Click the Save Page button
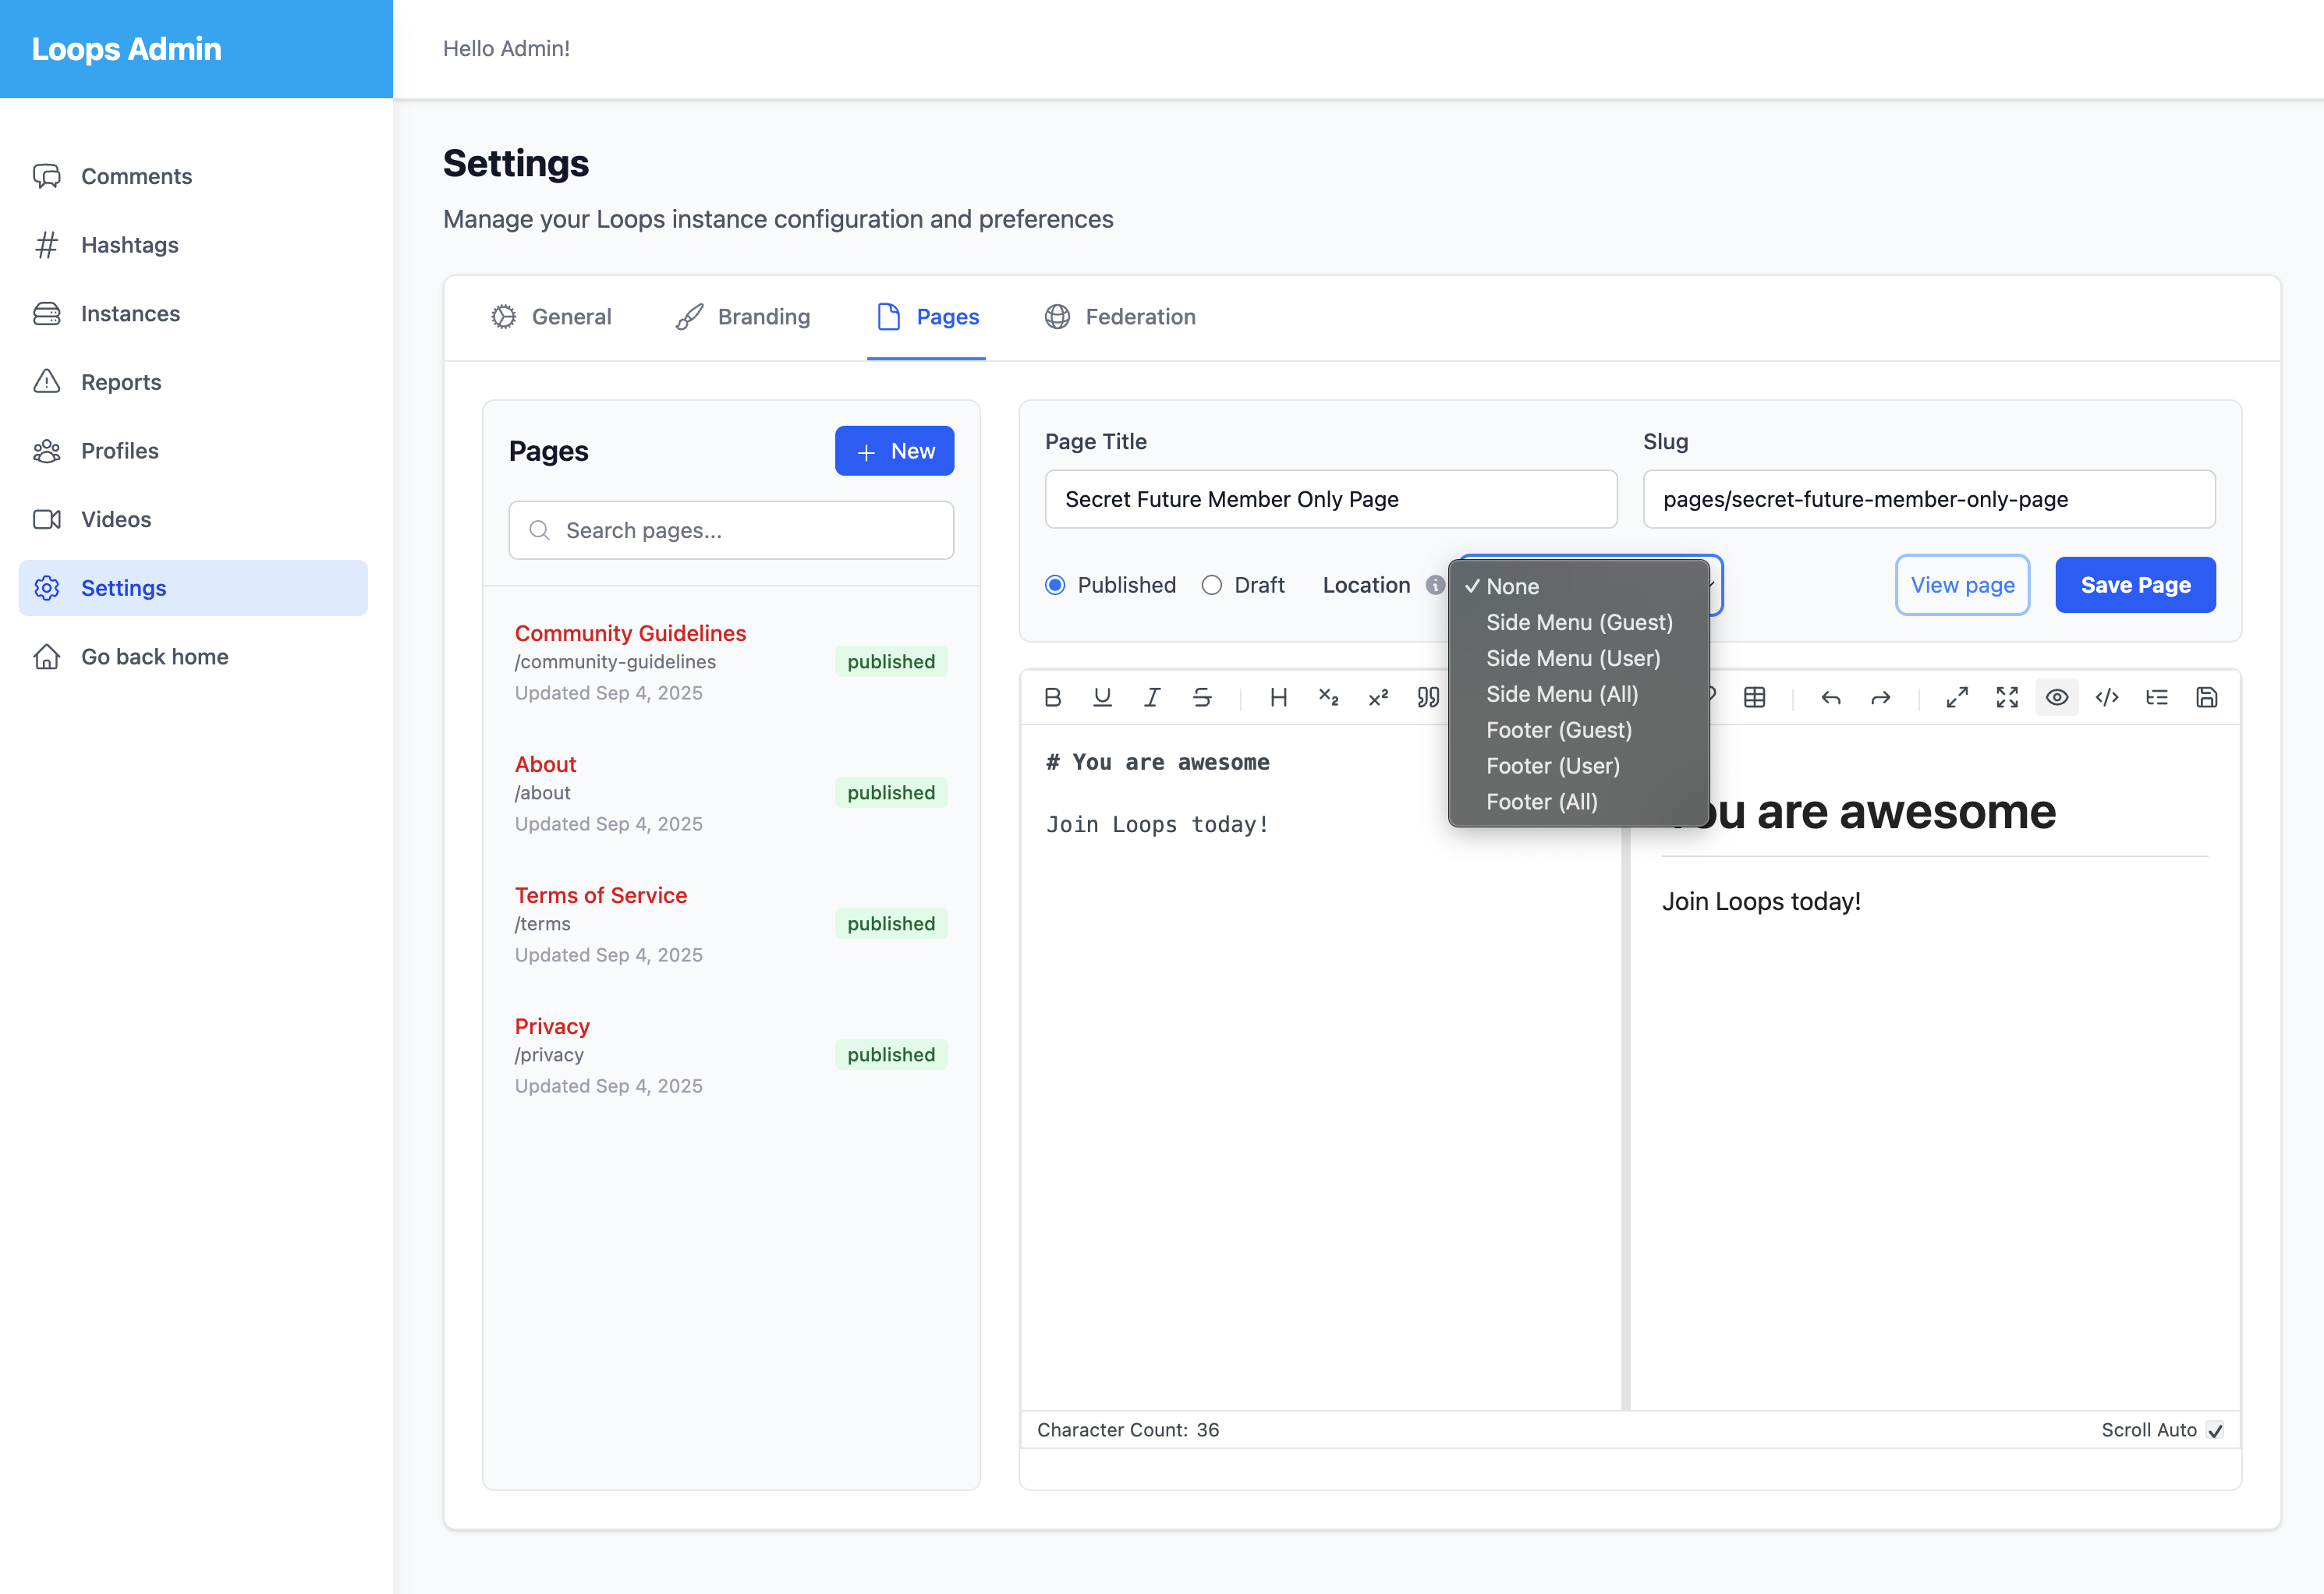Viewport: 2324px width, 1594px height. click(2135, 585)
